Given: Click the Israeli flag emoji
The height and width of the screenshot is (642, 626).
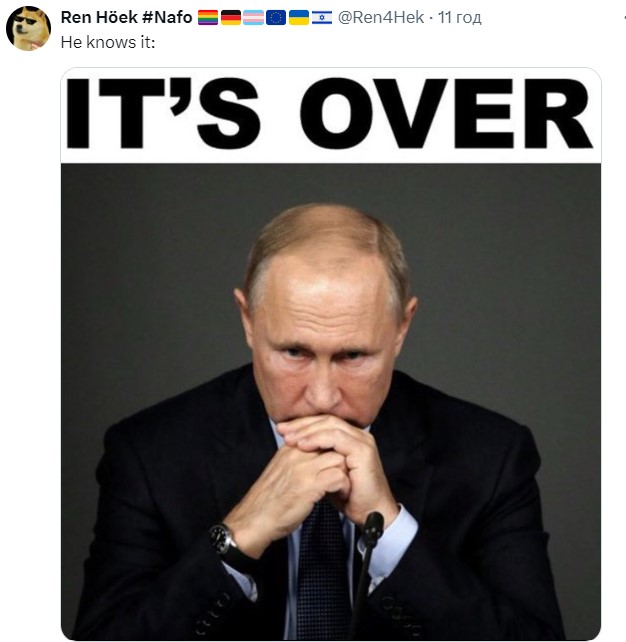Looking at the screenshot, I should (x=322, y=18).
